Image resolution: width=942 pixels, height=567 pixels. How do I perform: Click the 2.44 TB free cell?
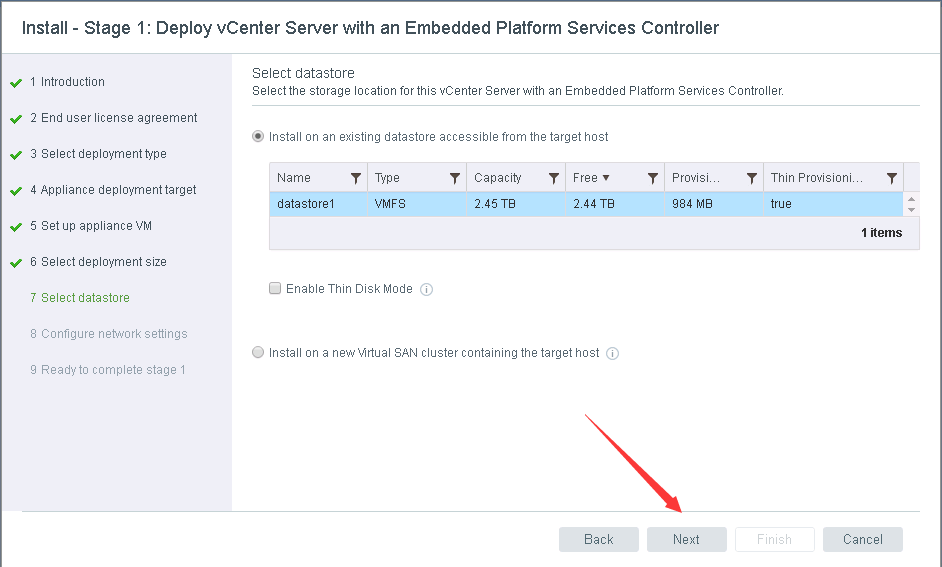(615, 204)
